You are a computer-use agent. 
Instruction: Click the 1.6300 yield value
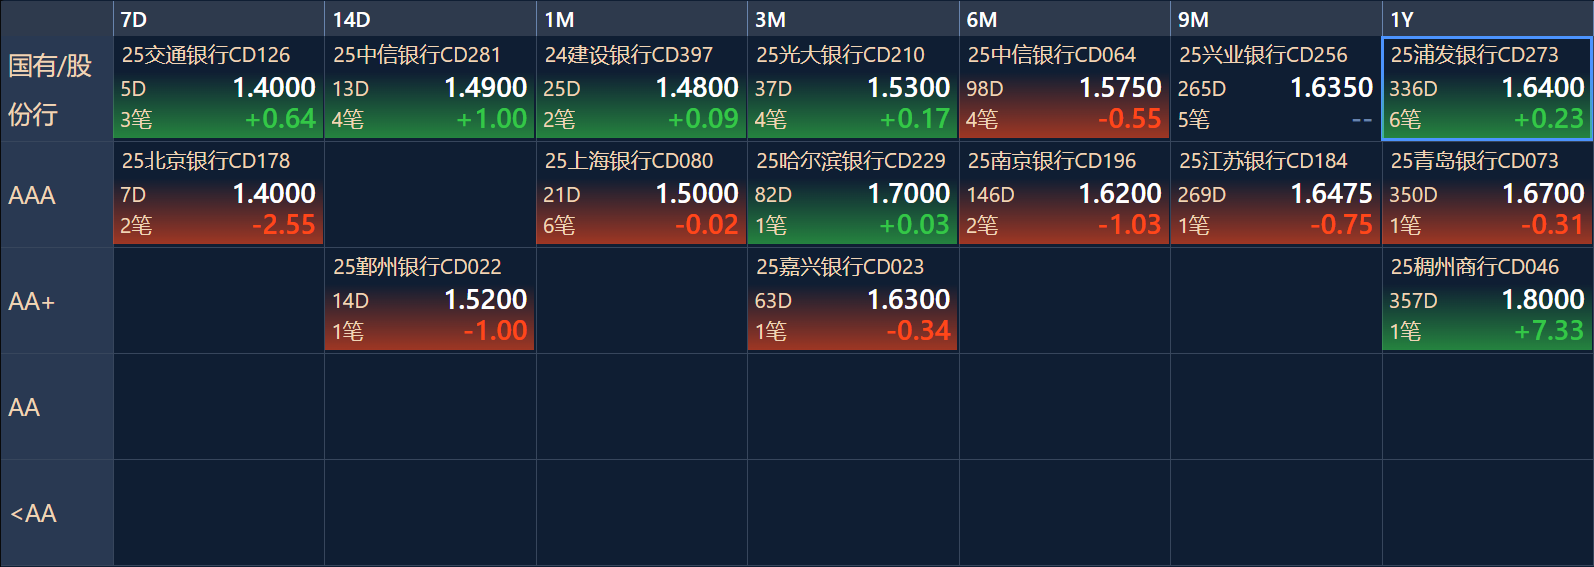pyautogui.click(x=908, y=299)
